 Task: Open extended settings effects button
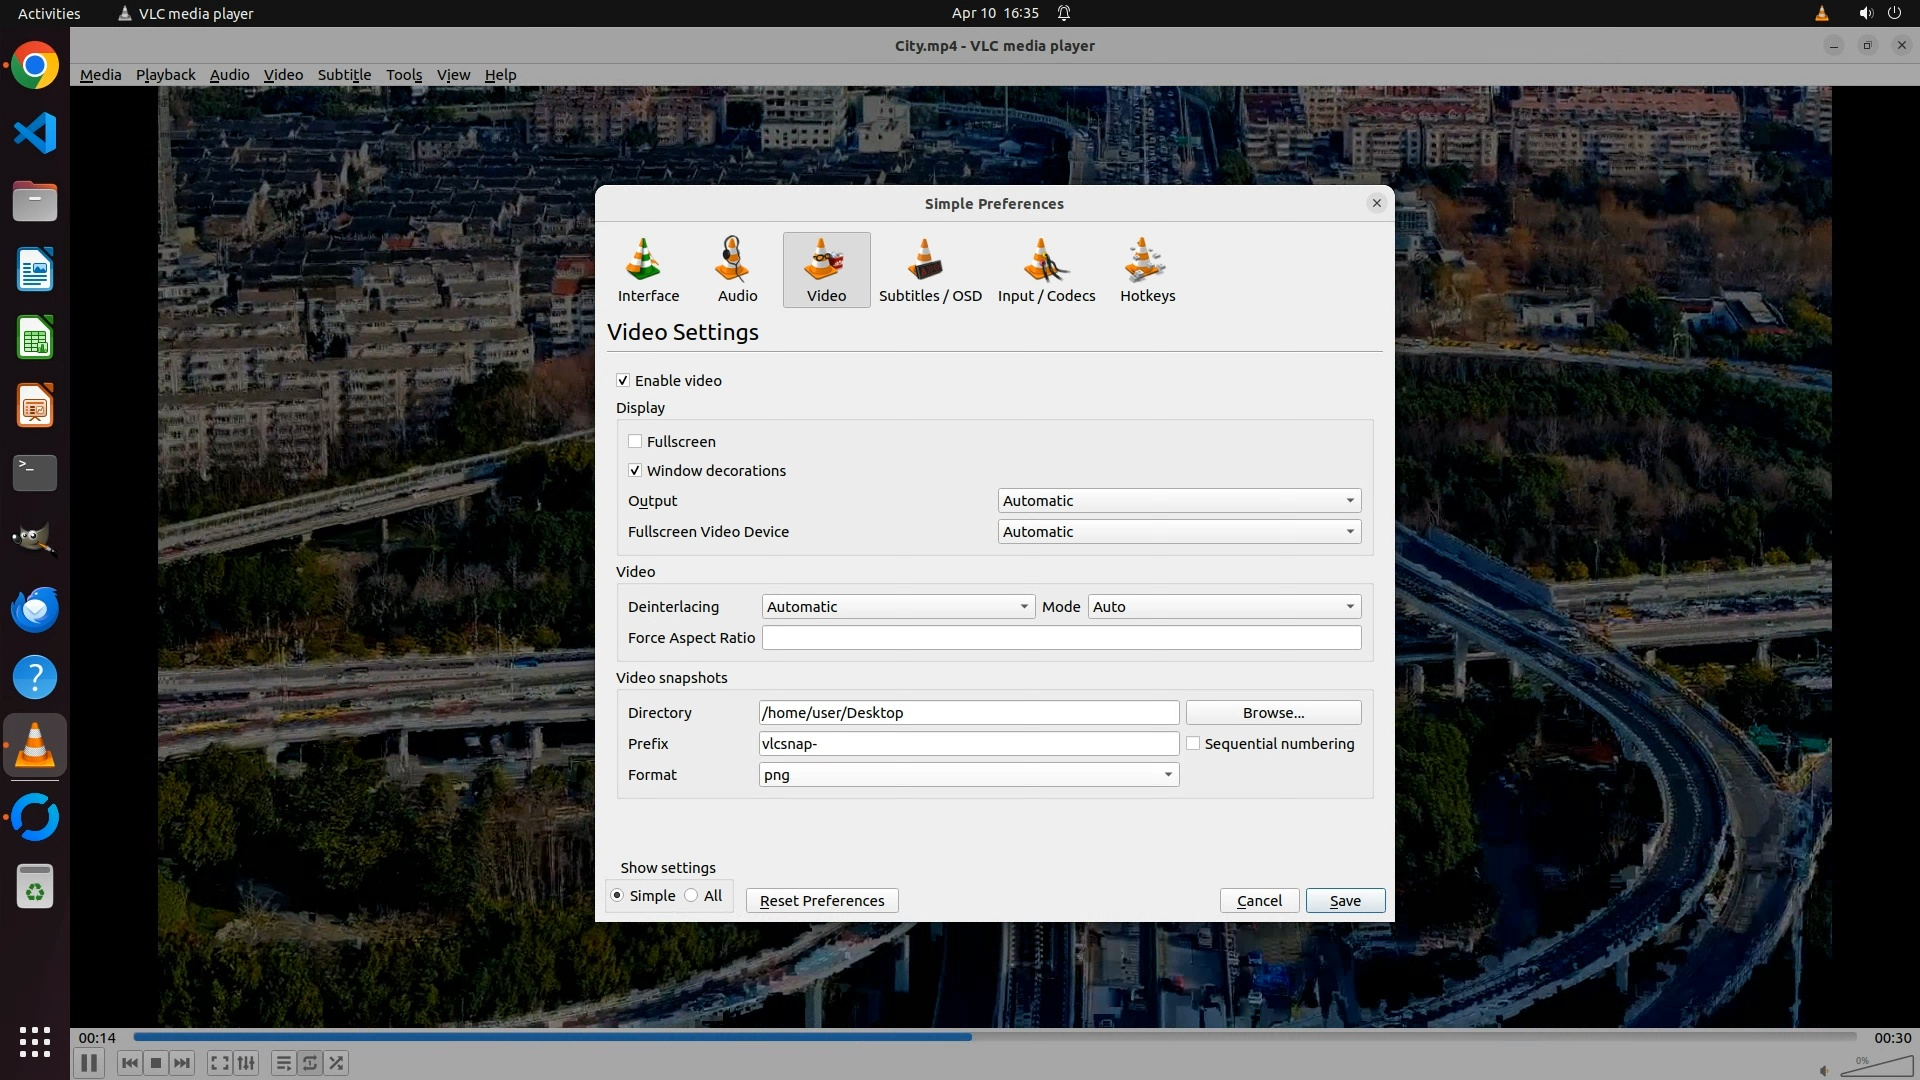coord(246,1063)
